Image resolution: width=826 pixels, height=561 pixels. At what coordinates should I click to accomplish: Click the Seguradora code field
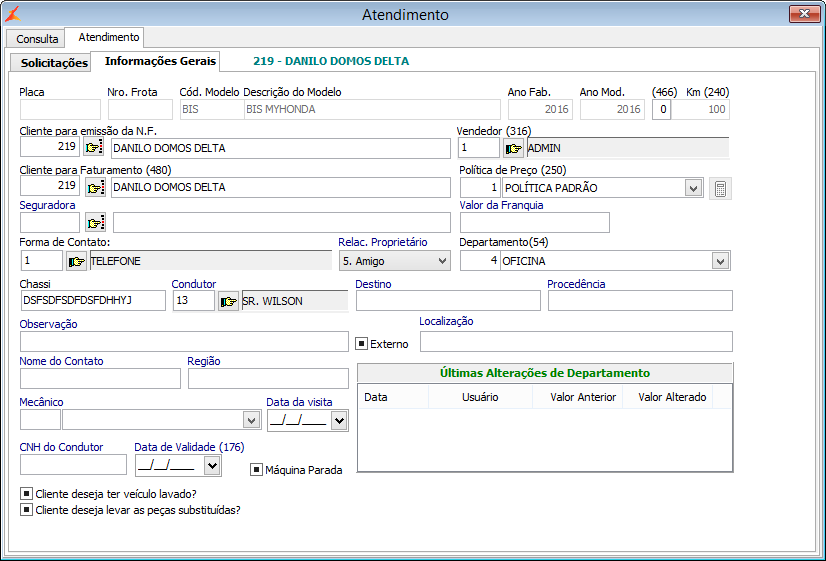click(x=50, y=223)
